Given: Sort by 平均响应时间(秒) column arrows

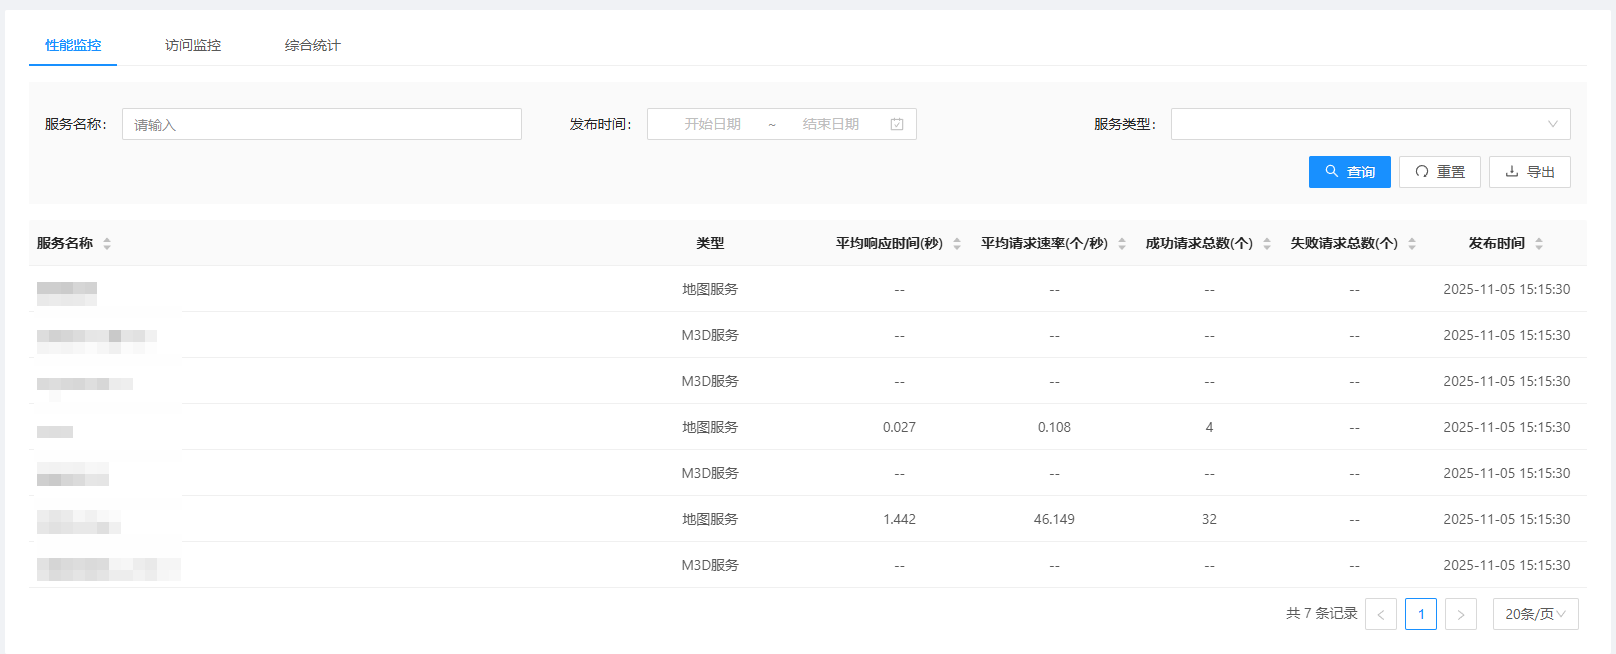Looking at the screenshot, I should (x=957, y=244).
